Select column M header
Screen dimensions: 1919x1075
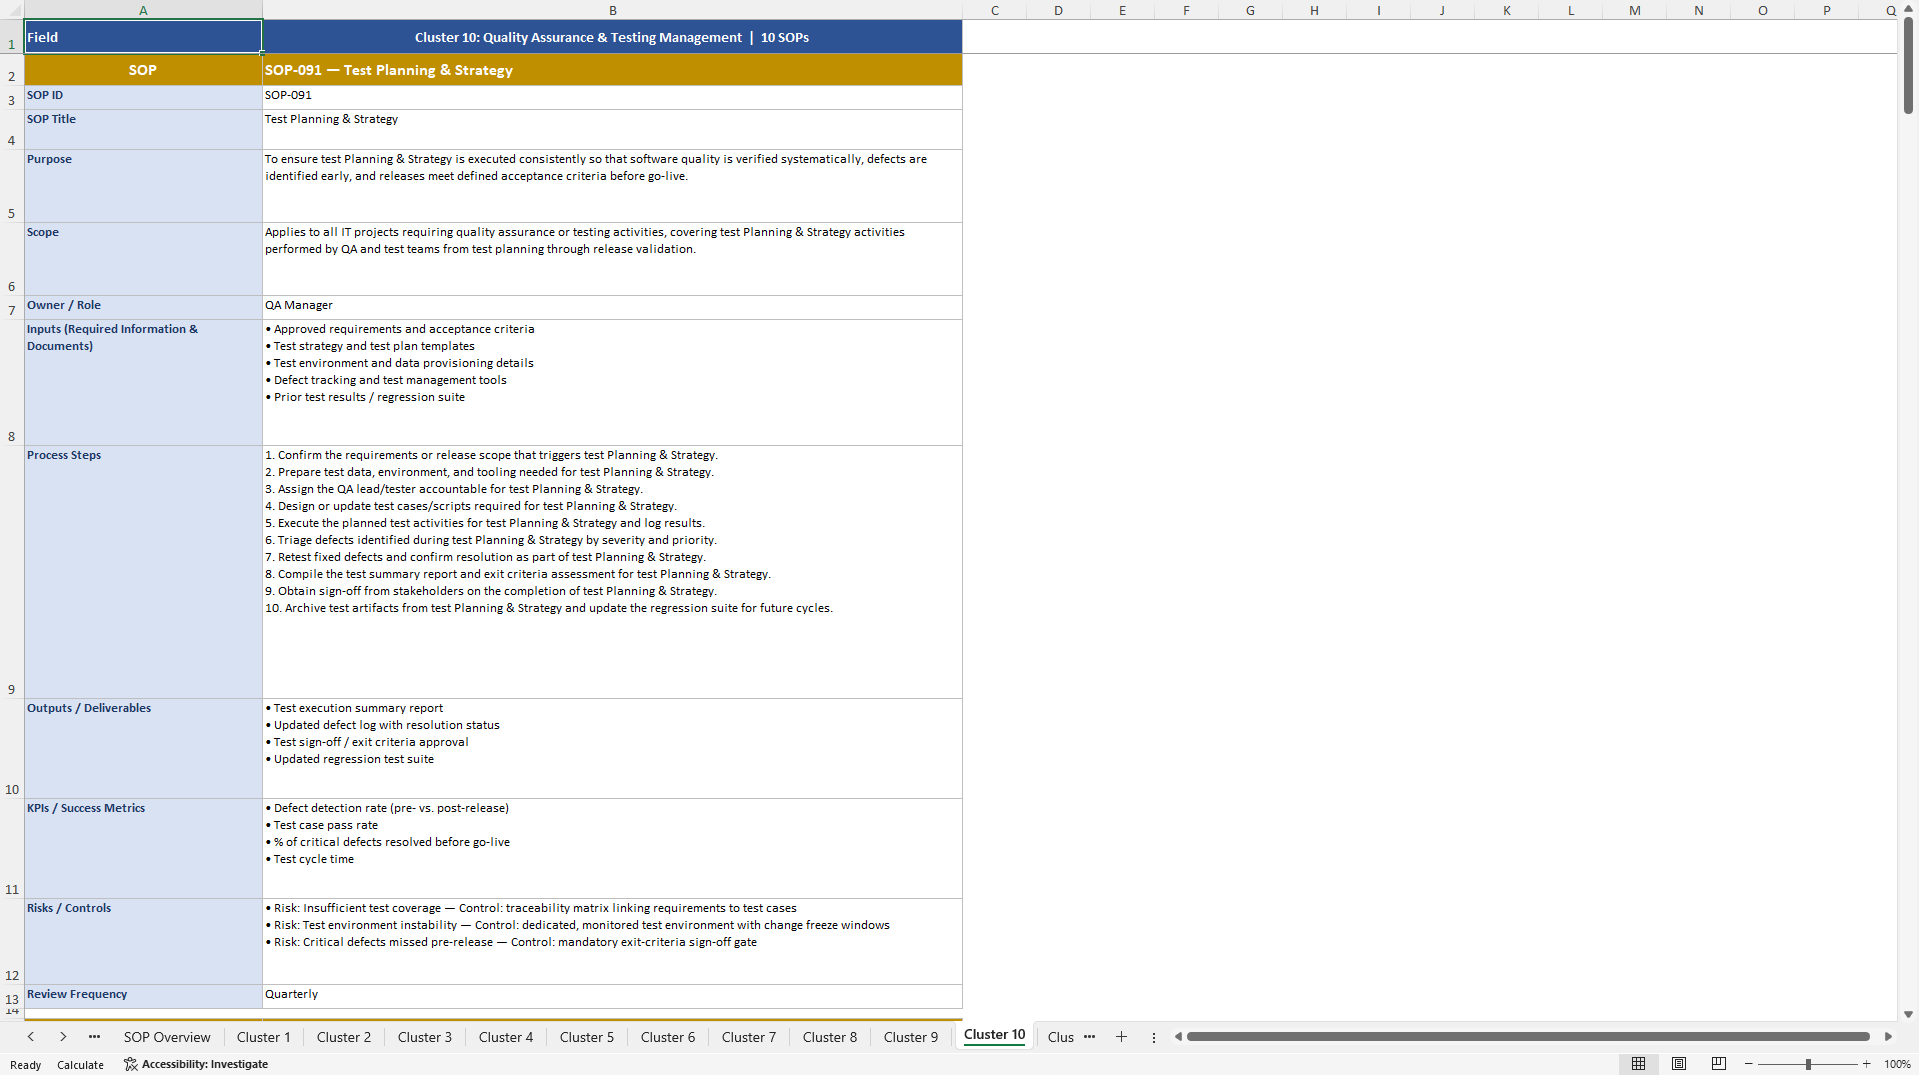[x=1634, y=10]
